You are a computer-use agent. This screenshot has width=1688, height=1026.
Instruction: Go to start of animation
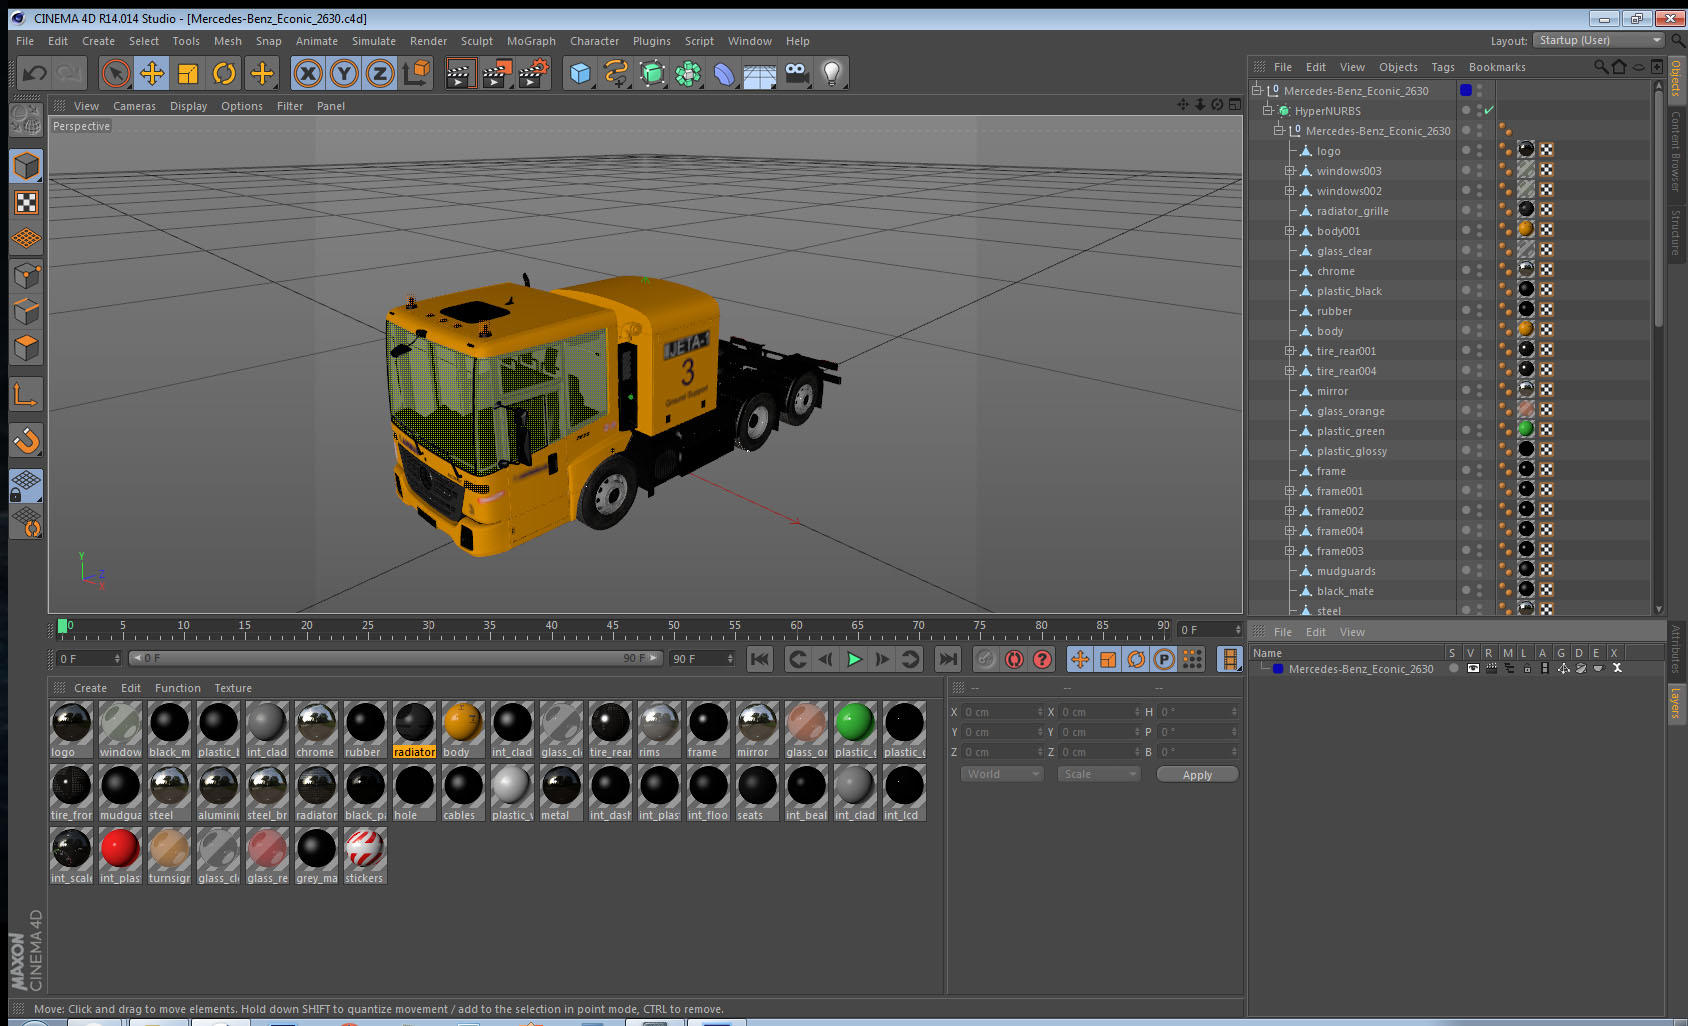(x=760, y=659)
